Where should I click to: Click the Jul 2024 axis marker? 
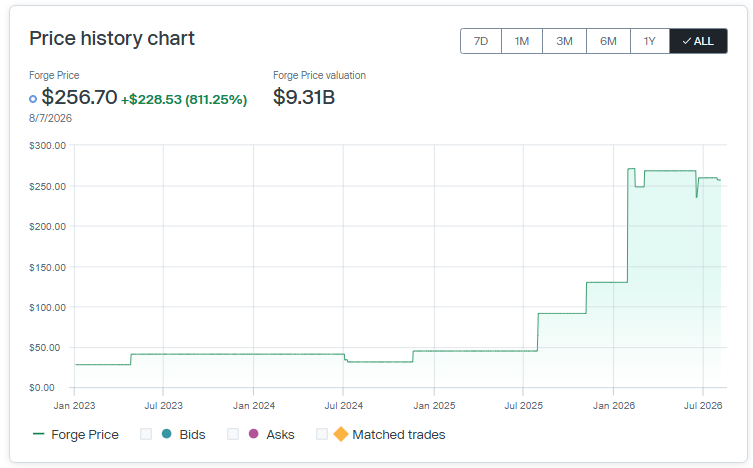click(343, 406)
